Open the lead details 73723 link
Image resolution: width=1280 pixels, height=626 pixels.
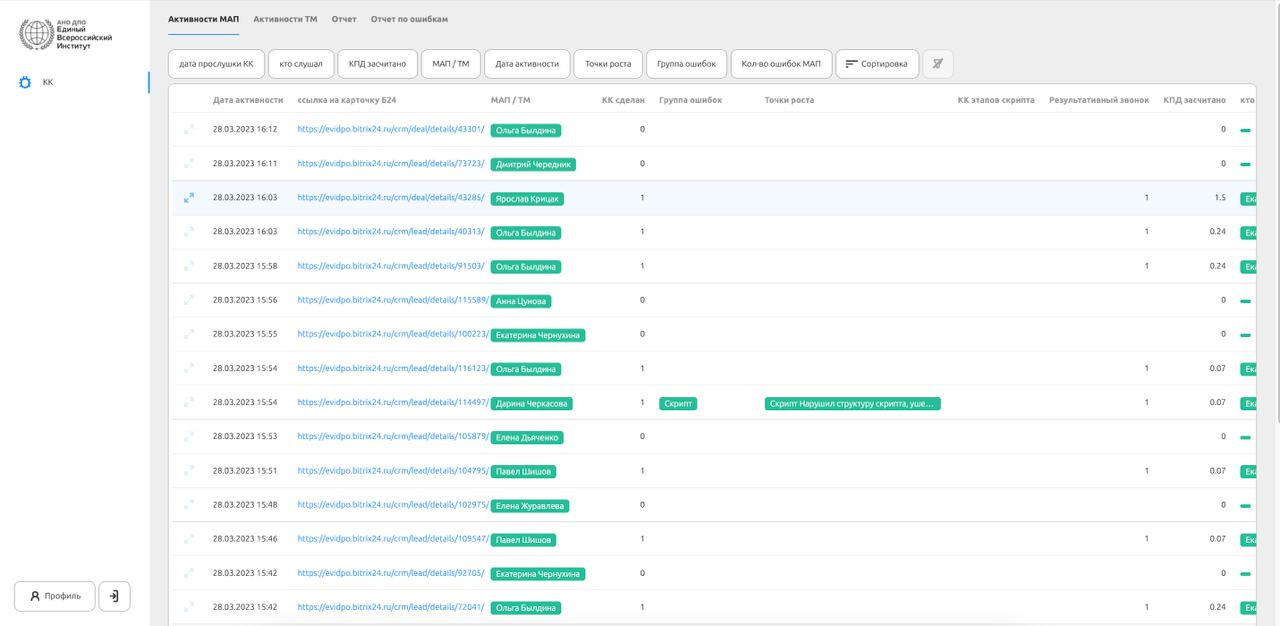(391, 164)
